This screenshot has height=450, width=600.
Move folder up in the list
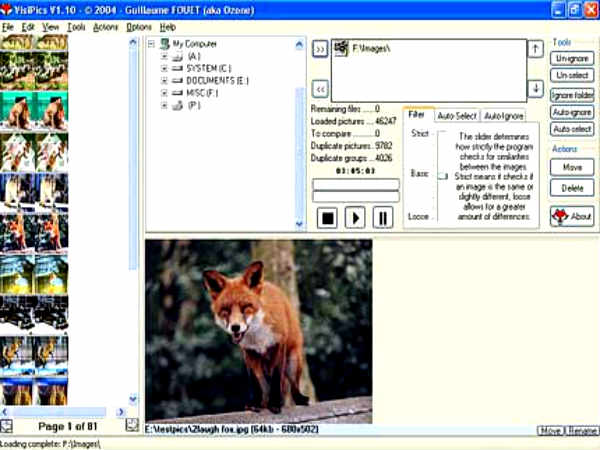[x=536, y=48]
